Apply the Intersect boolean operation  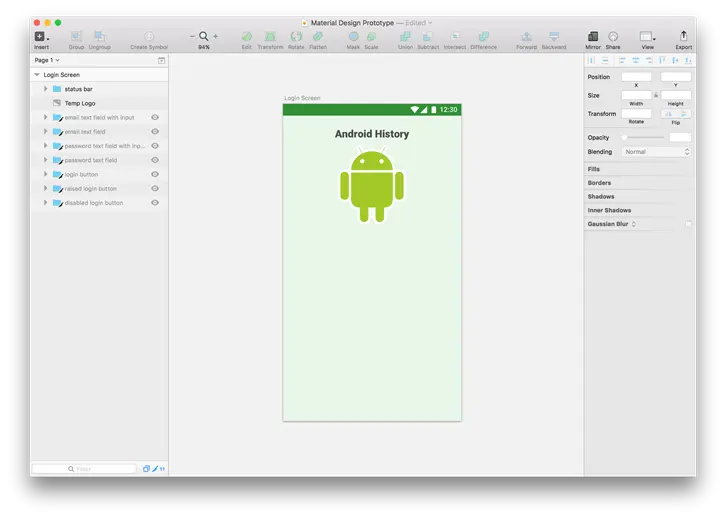[x=455, y=36]
